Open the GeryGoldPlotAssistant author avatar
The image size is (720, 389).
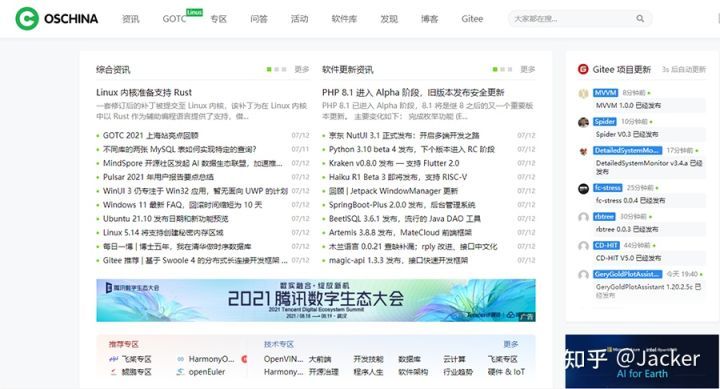[583, 275]
